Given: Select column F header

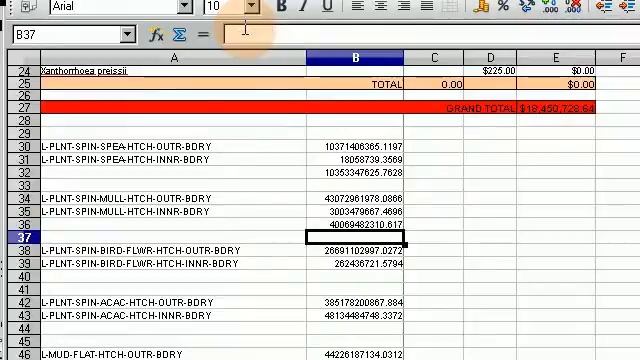Looking at the screenshot, I should coord(618,58).
